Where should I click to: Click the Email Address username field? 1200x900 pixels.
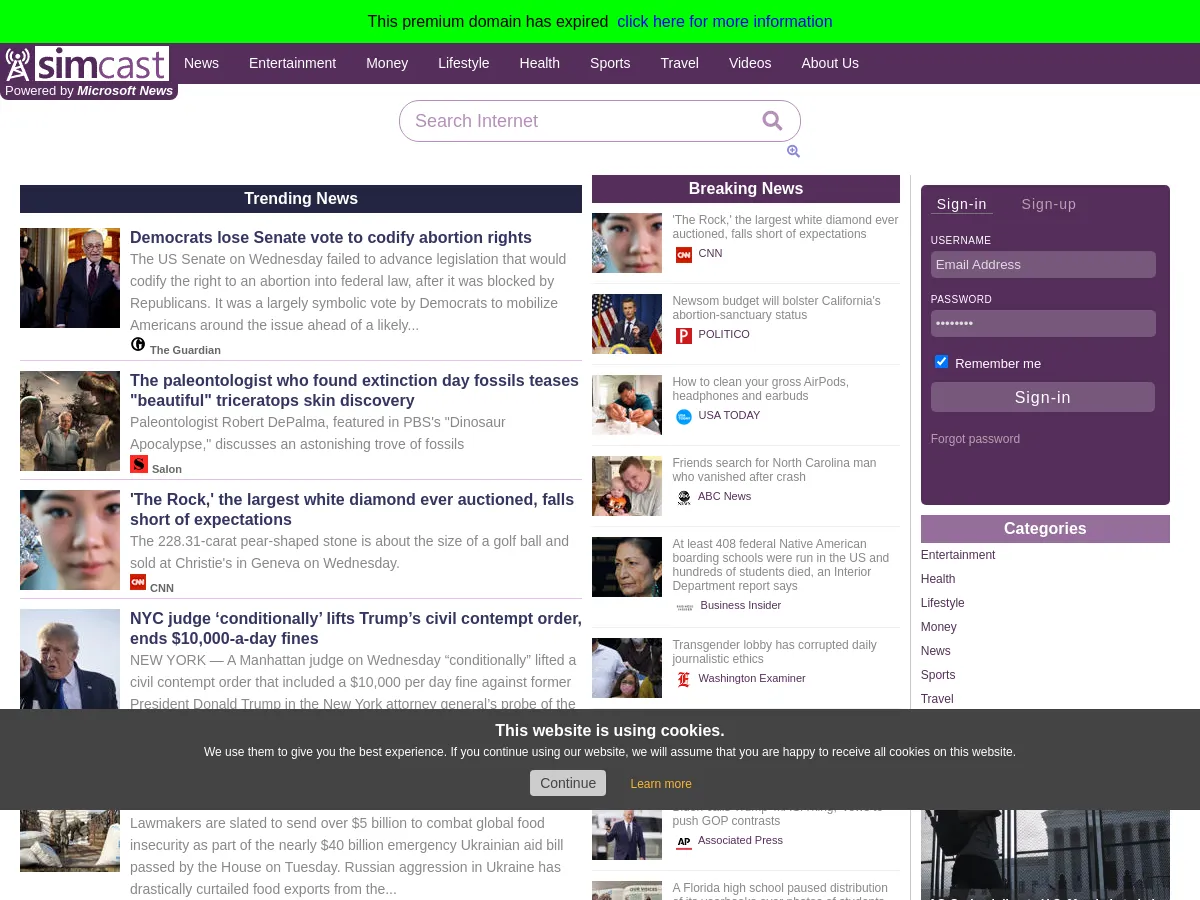(x=1043, y=265)
